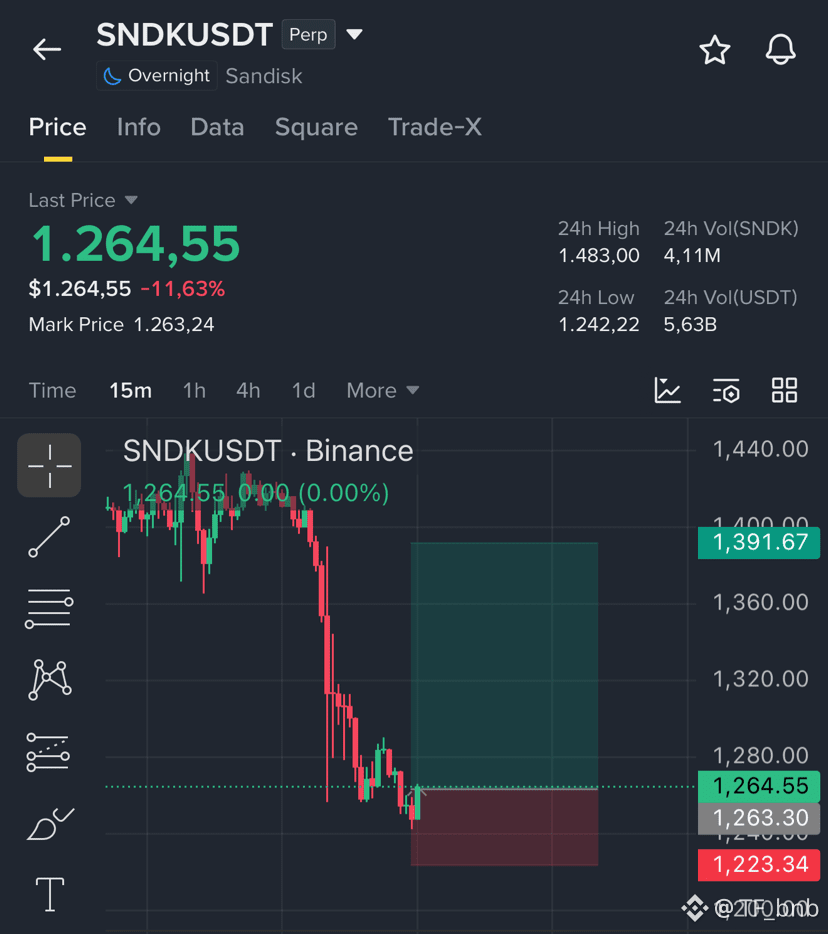Click the SNDKUSDT · Binance chart title

click(x=268, y=451)
